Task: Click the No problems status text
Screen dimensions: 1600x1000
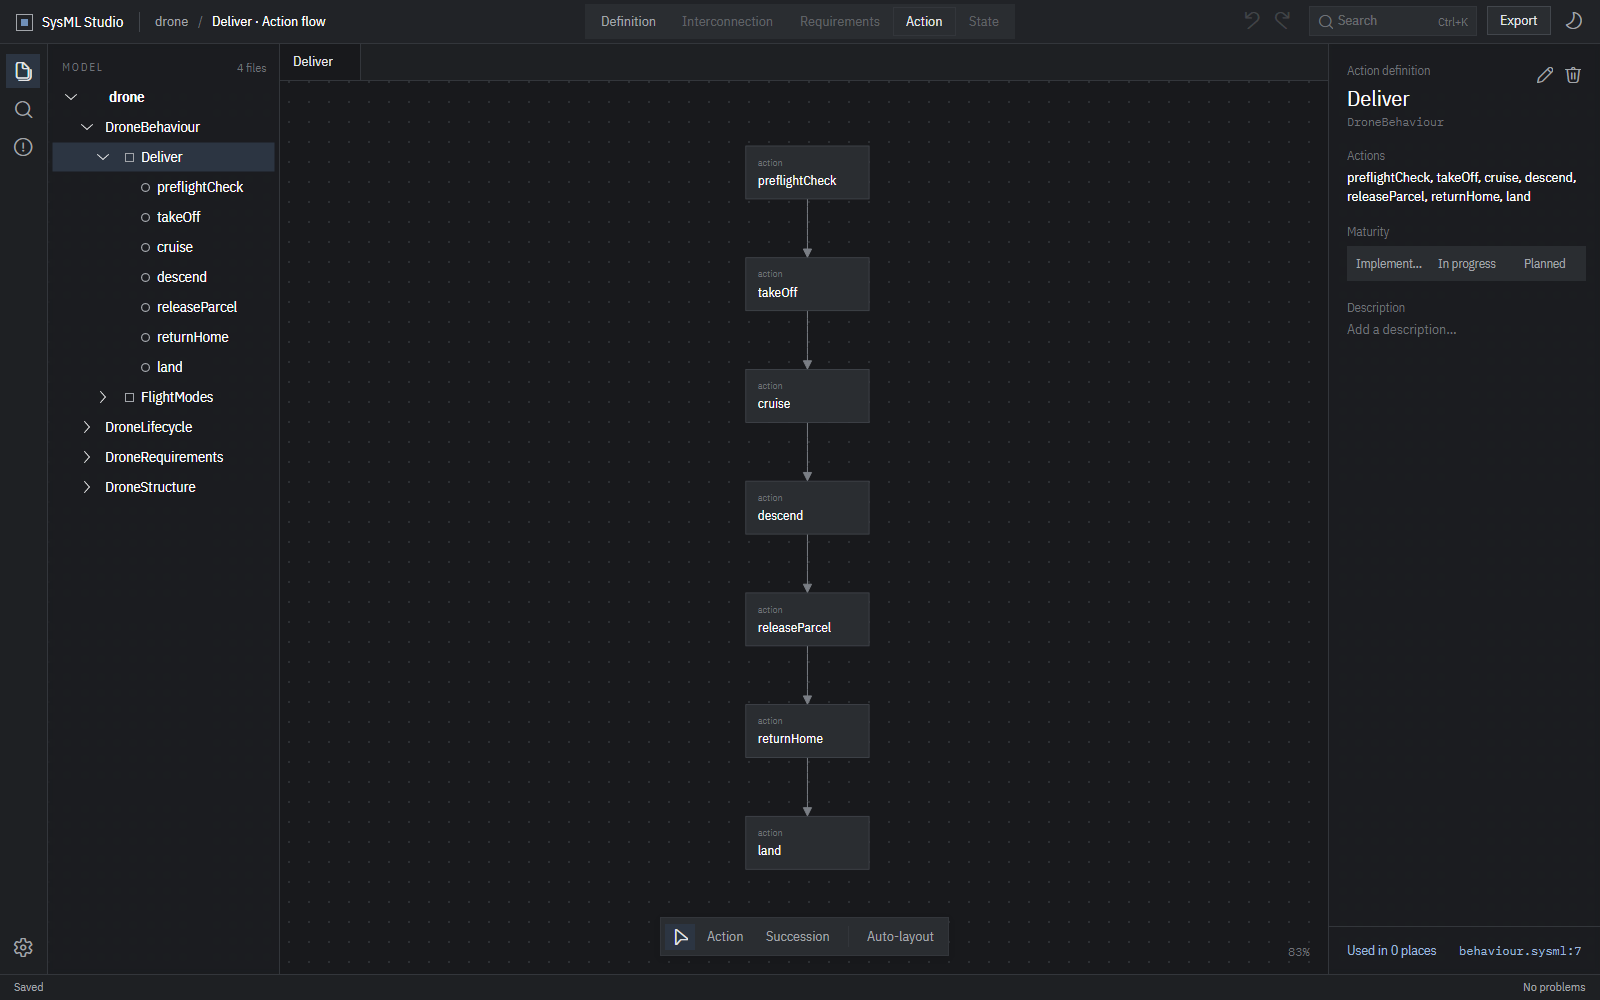Action: point(1554,987)
